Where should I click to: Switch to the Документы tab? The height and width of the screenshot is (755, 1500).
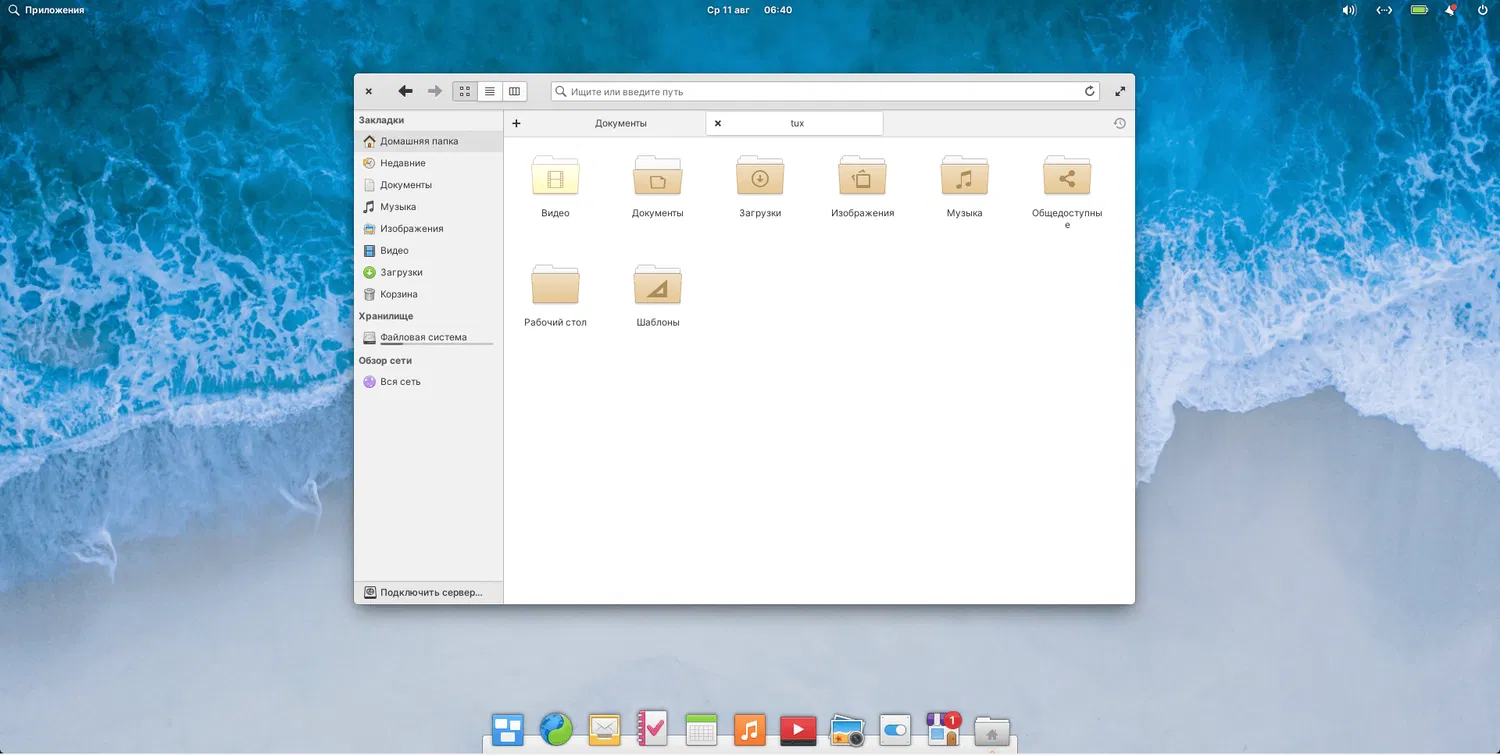click(620, 123)
